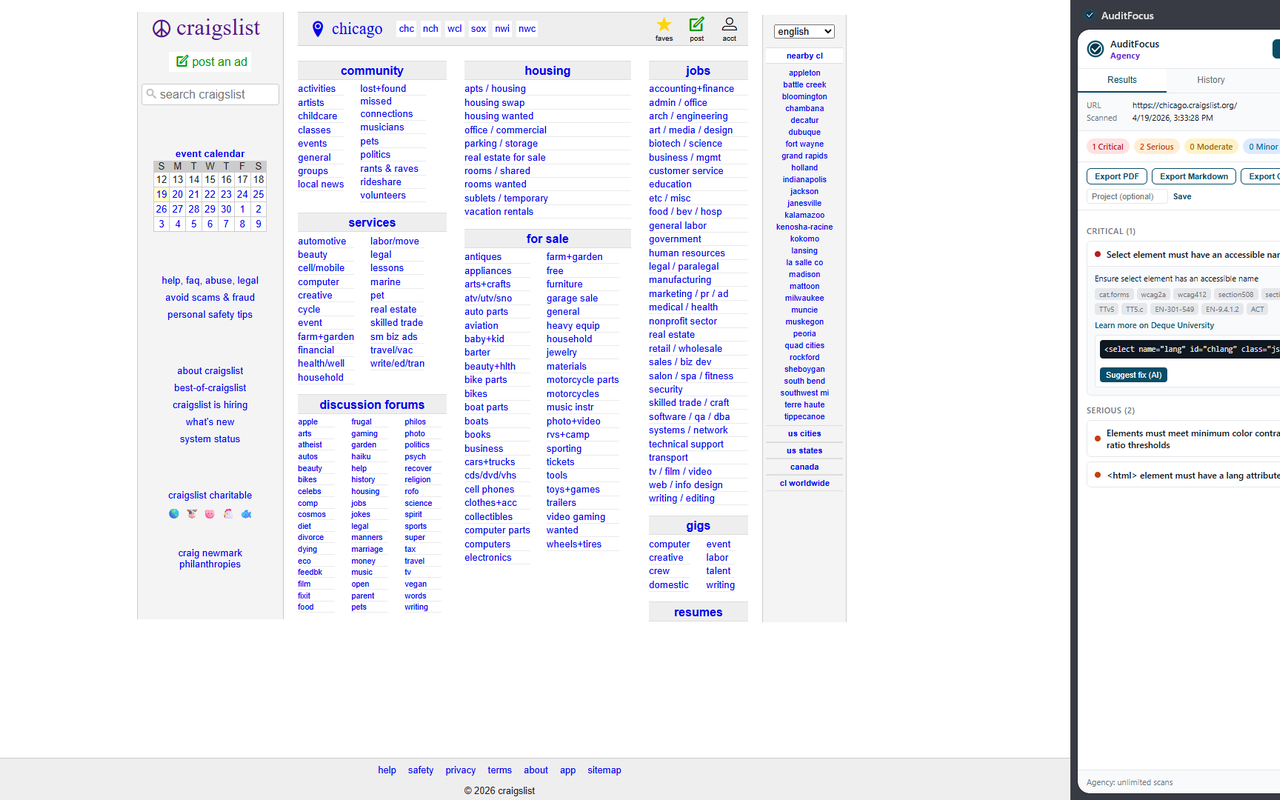This screenshot has height=800, width=1280.
Task: Click the cow emoji under craigslist charitable
Action: tap(192, 514)
